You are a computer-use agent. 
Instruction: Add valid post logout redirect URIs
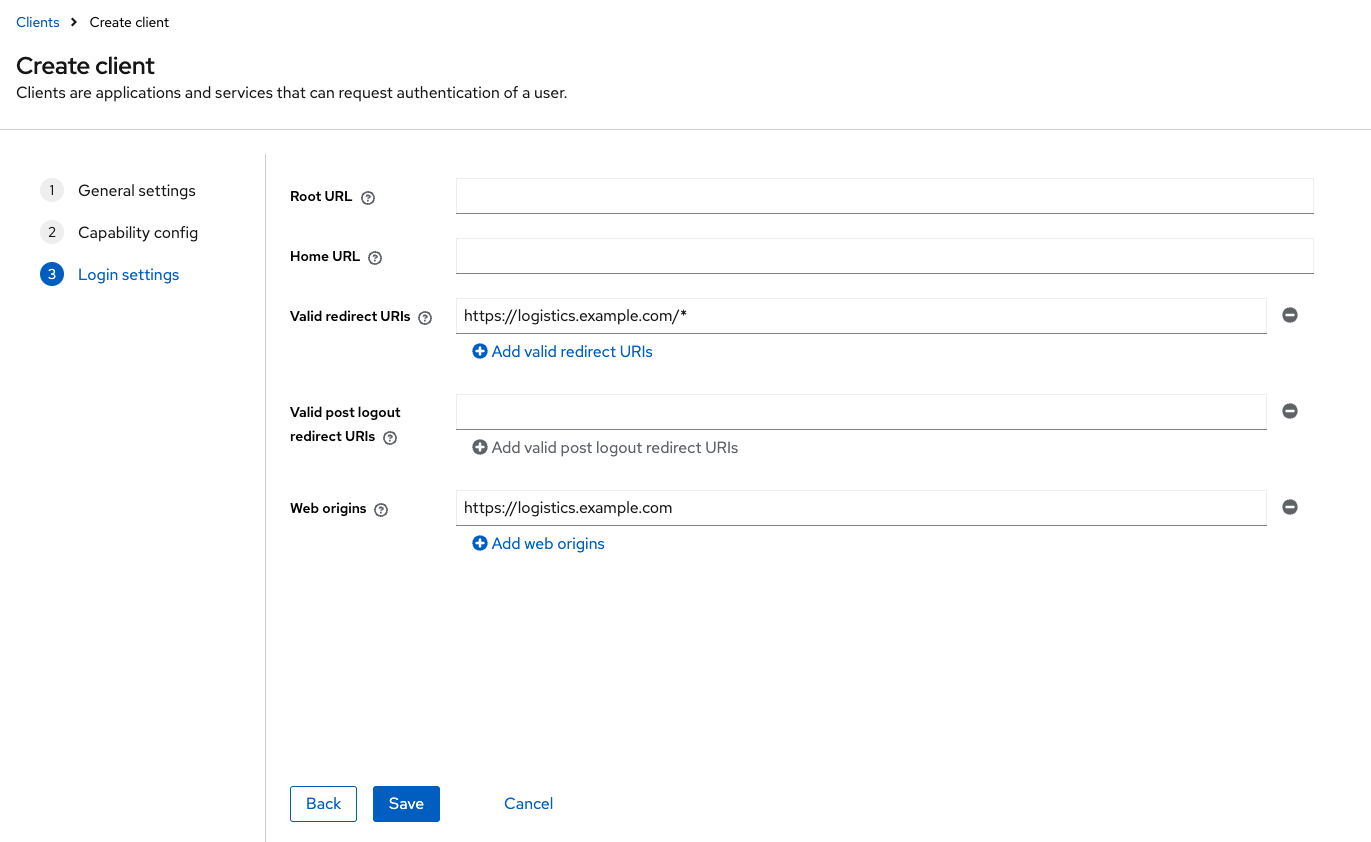604,447
